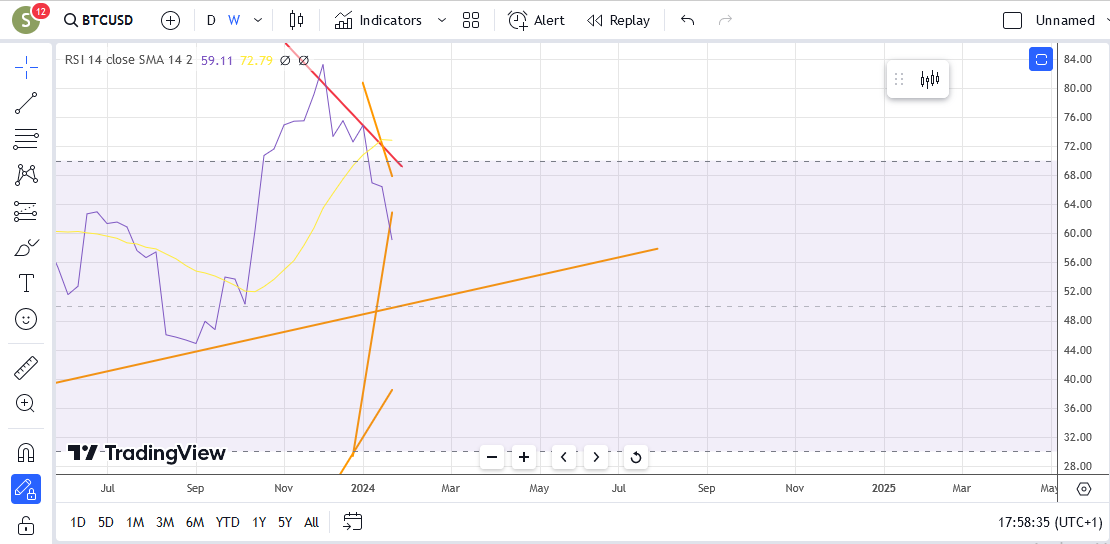Select the trend line drawing tool

(x=26, y=103)
